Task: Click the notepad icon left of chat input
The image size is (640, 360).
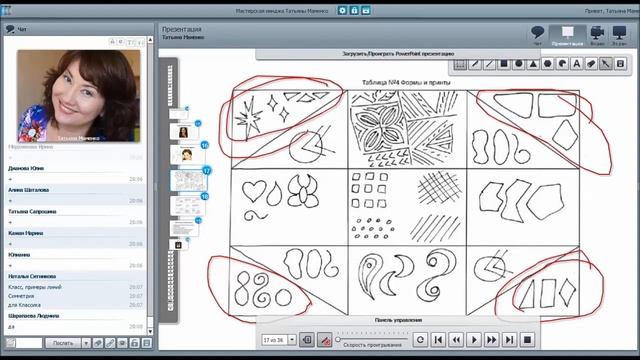Action: click(x=11, y=343)
